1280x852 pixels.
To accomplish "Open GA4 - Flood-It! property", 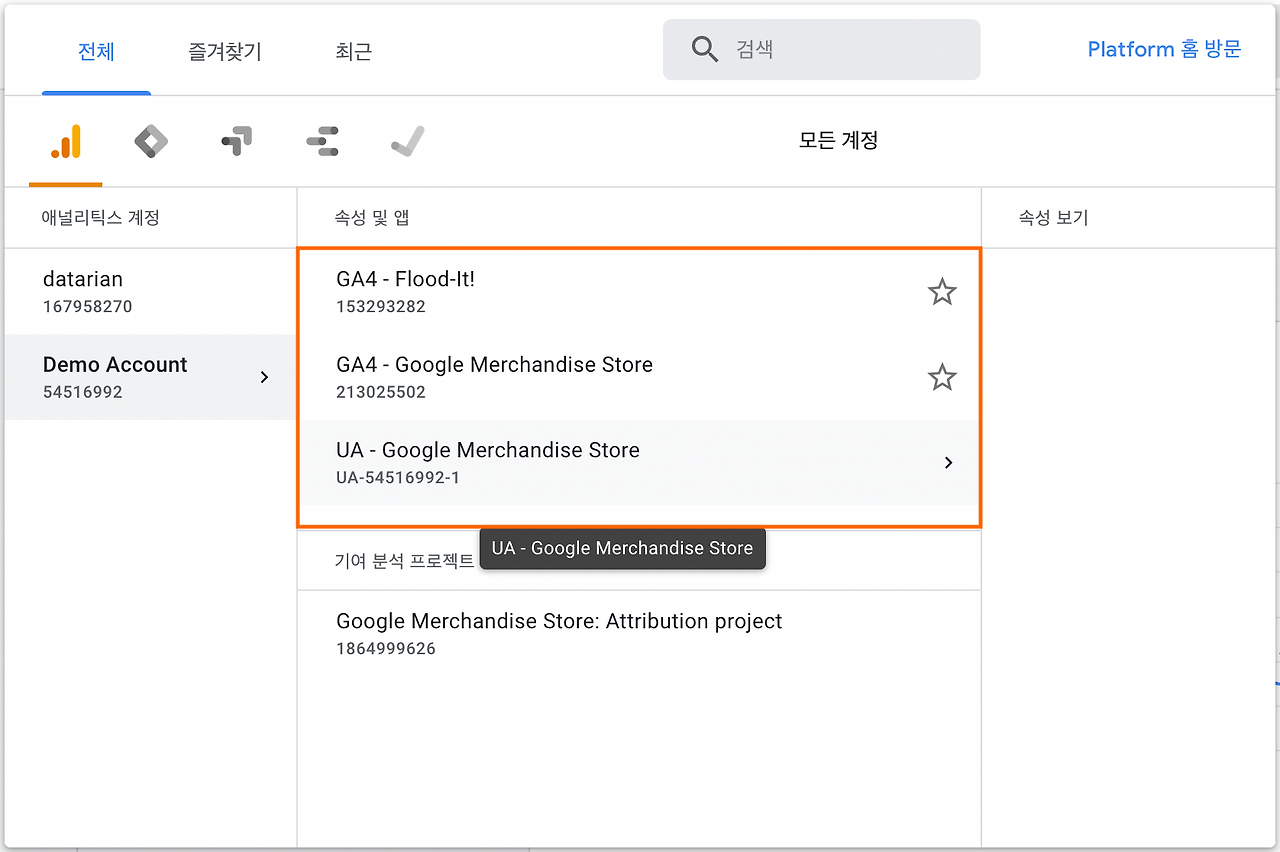I will (x=639, y=292).
